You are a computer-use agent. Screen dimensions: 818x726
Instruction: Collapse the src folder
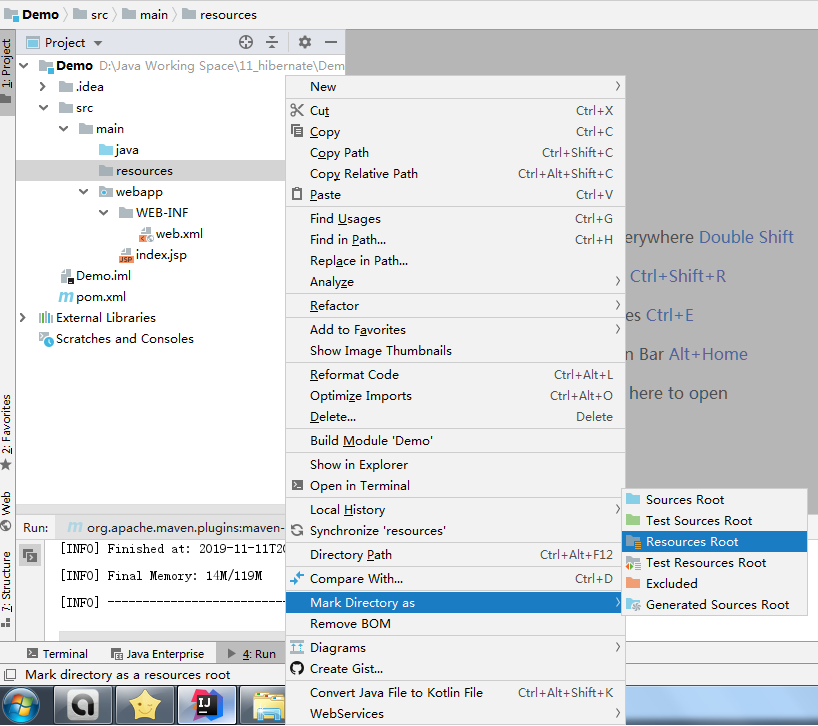click(43, 108)
